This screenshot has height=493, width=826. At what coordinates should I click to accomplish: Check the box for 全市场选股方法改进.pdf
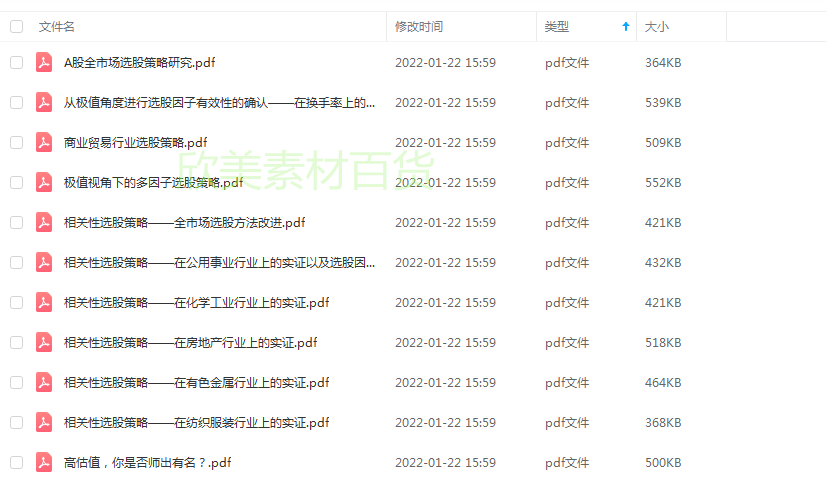pos(16,222)
